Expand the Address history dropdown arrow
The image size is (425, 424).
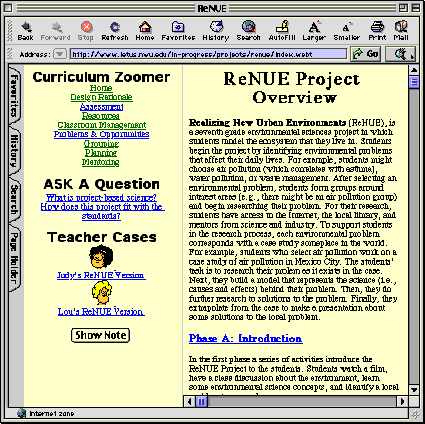click(x=60, y=54)
